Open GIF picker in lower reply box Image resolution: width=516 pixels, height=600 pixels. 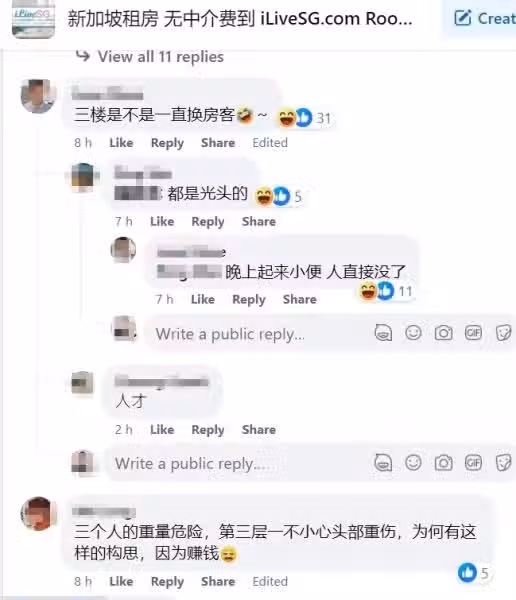474,463
